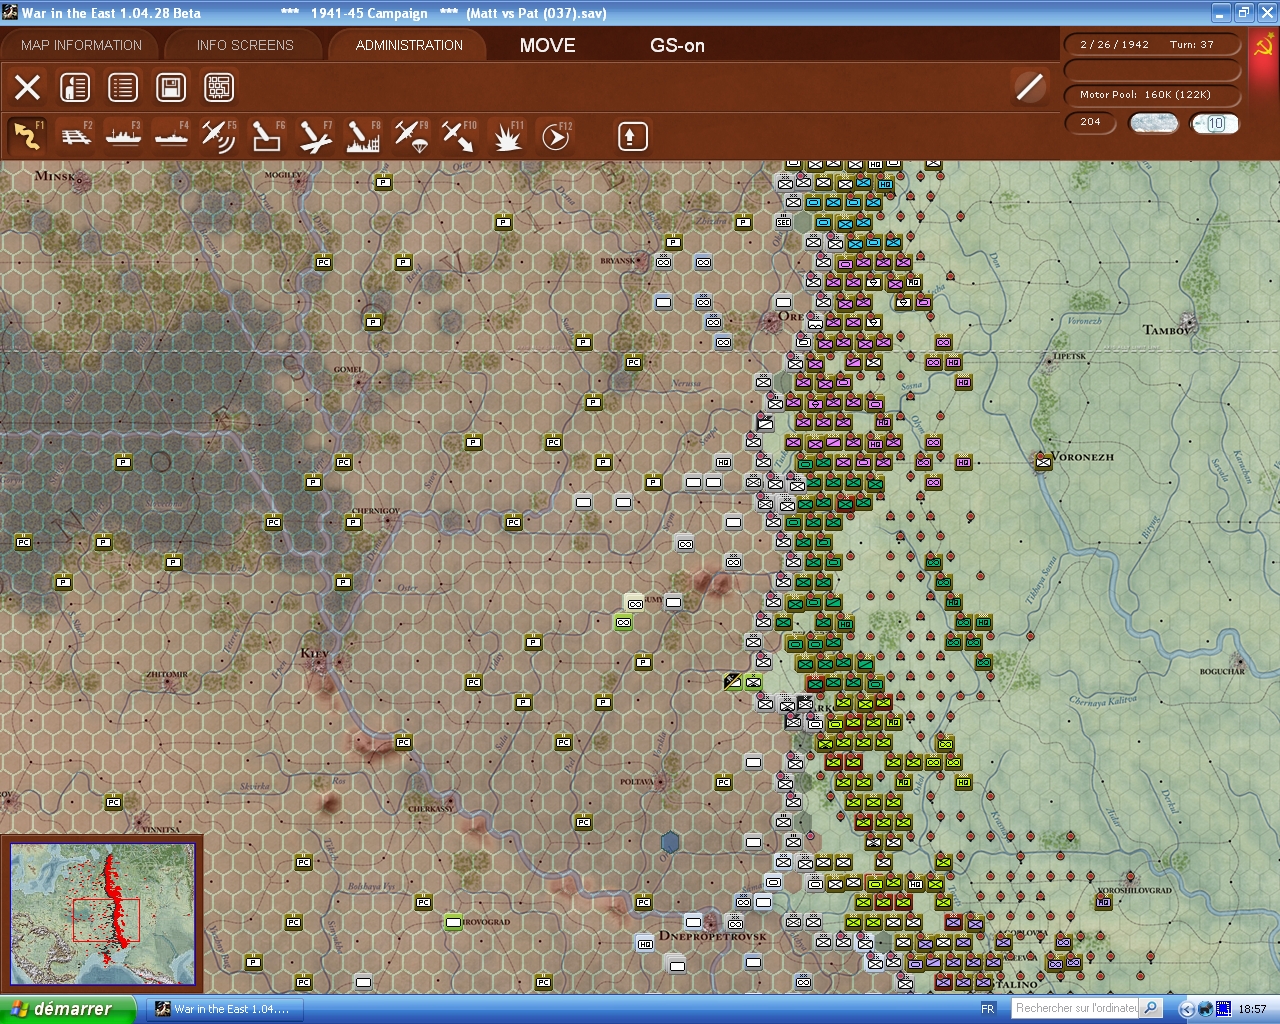The image size is (1280, 1024).
Task: Click the Gomel city label
Action: tap(348, 369)
